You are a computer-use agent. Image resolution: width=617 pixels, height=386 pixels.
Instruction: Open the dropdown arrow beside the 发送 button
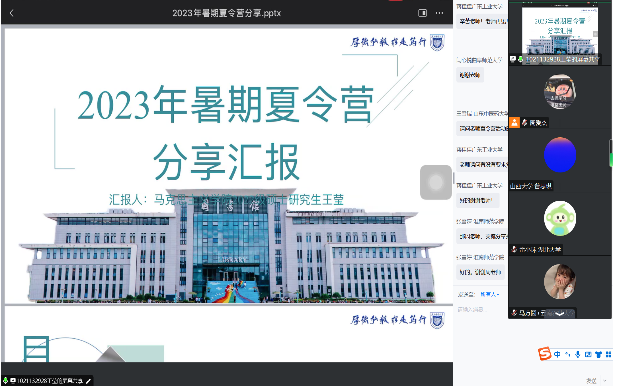coord(604,380)
